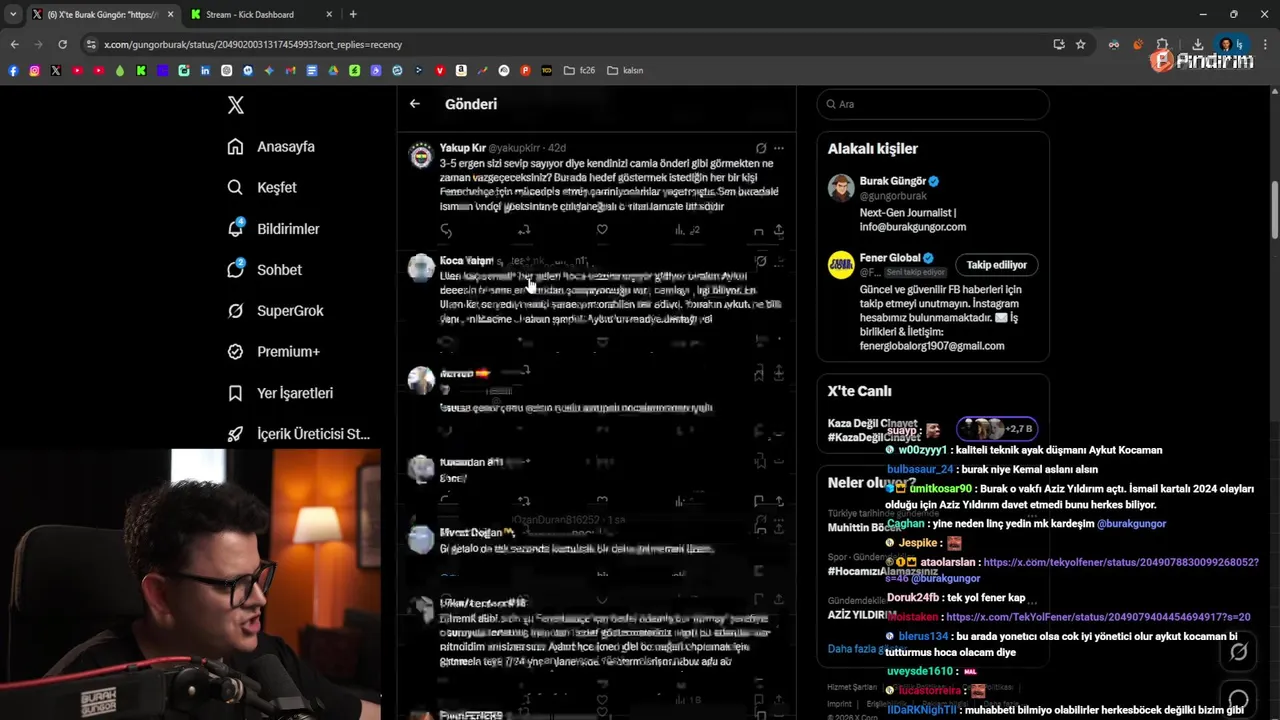1280x720 pixels.
Task: Open X bookmark in bookmarks bar
Action: [x=56, y=71]
